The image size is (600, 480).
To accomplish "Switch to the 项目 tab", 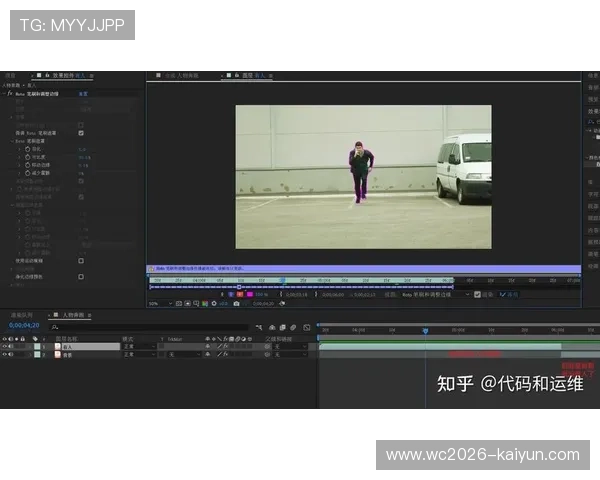I will tap(10, 75).
